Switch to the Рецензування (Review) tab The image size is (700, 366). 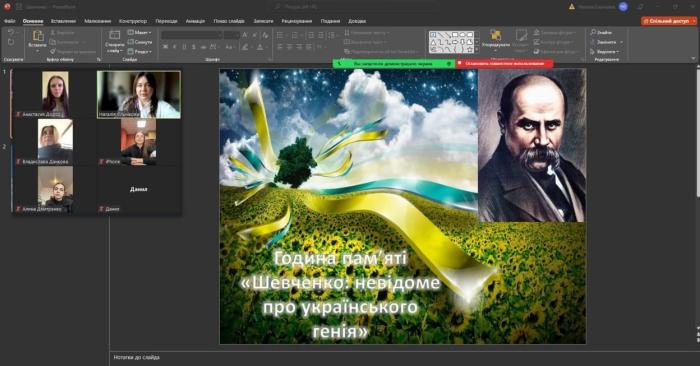pos(296,21)
